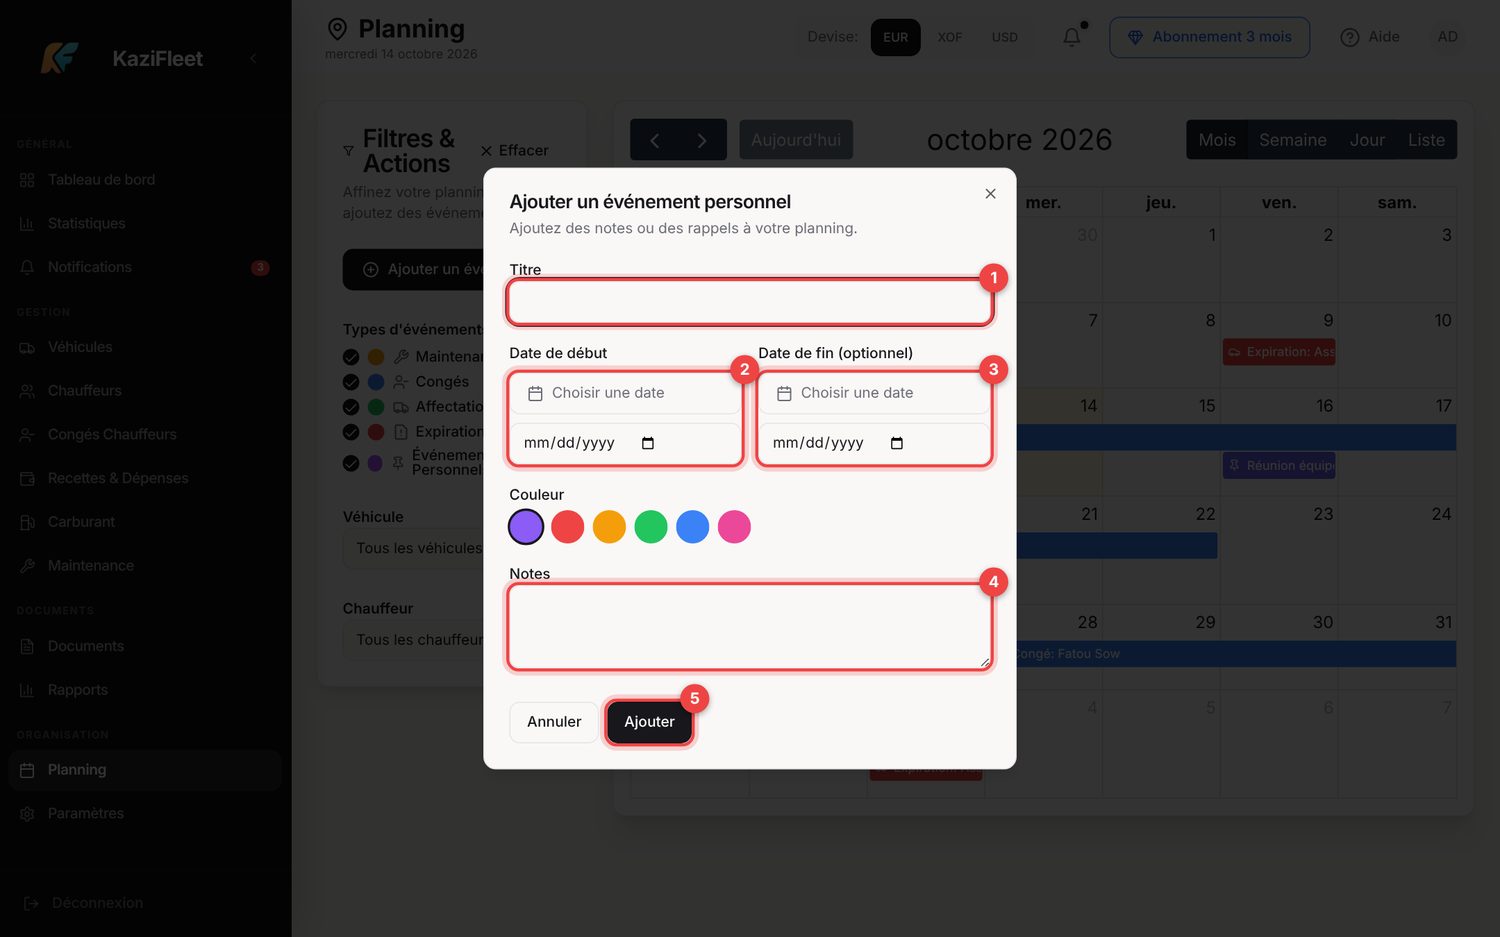
Task: Open the Tous les véhicules dropdown
Action: (x=414, y=549)
